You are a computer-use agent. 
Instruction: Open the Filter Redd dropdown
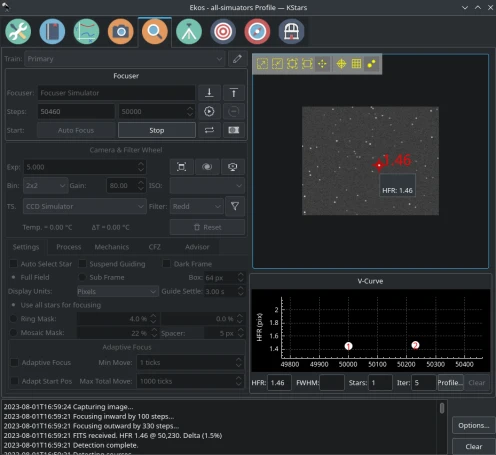click(196, 206)
